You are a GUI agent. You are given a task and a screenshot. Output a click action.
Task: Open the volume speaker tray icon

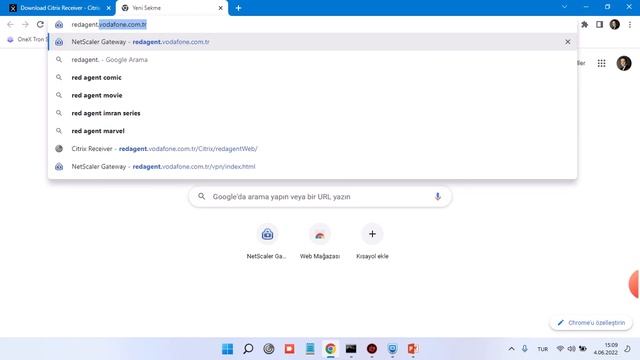point(571,349)
